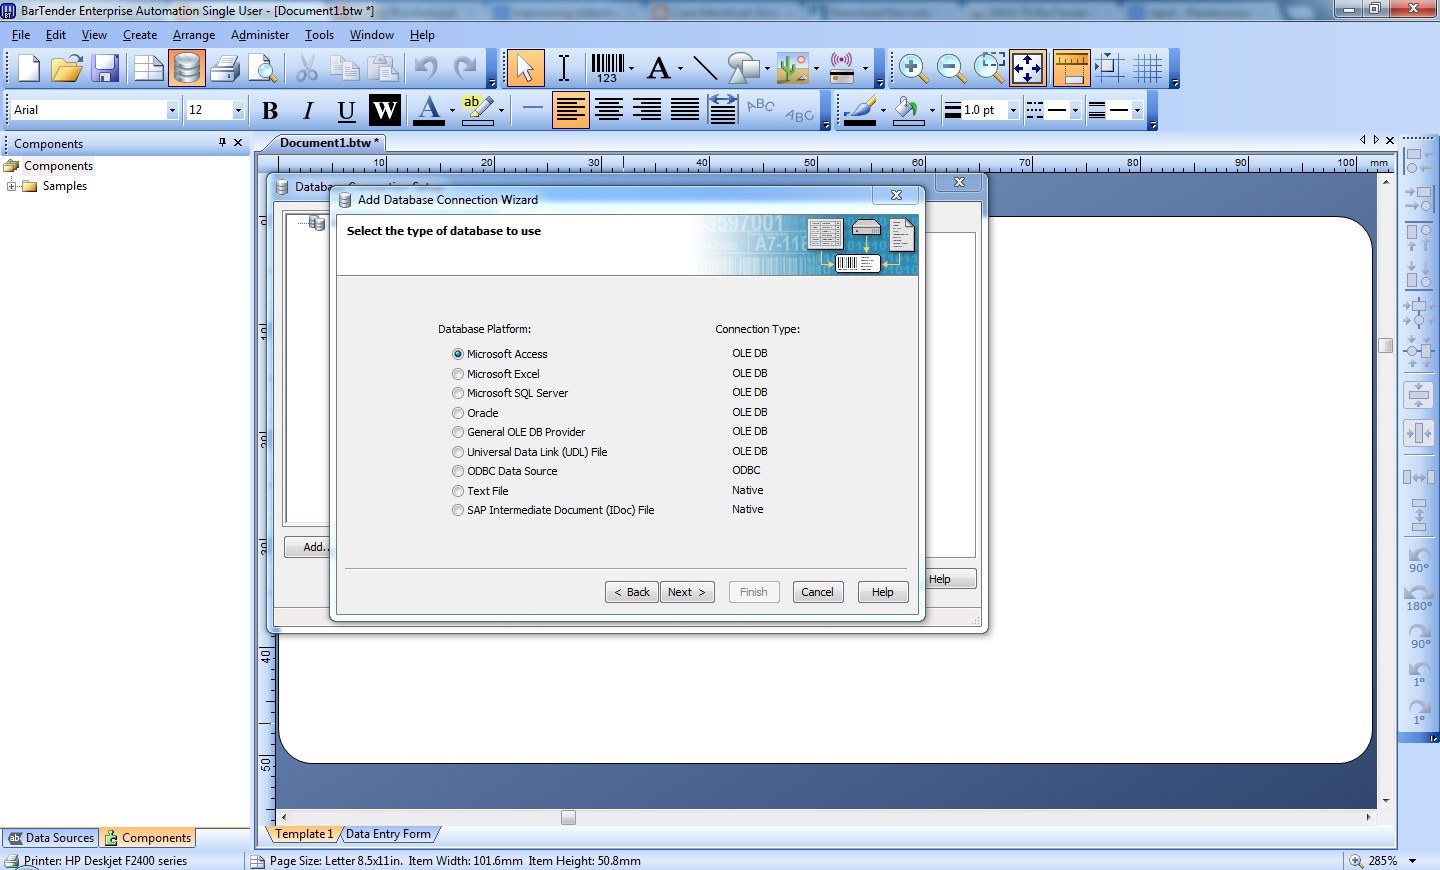Select Microsoft Excel radio button
The width and height of the screenshot is (1440, 870).
[458, 374]
